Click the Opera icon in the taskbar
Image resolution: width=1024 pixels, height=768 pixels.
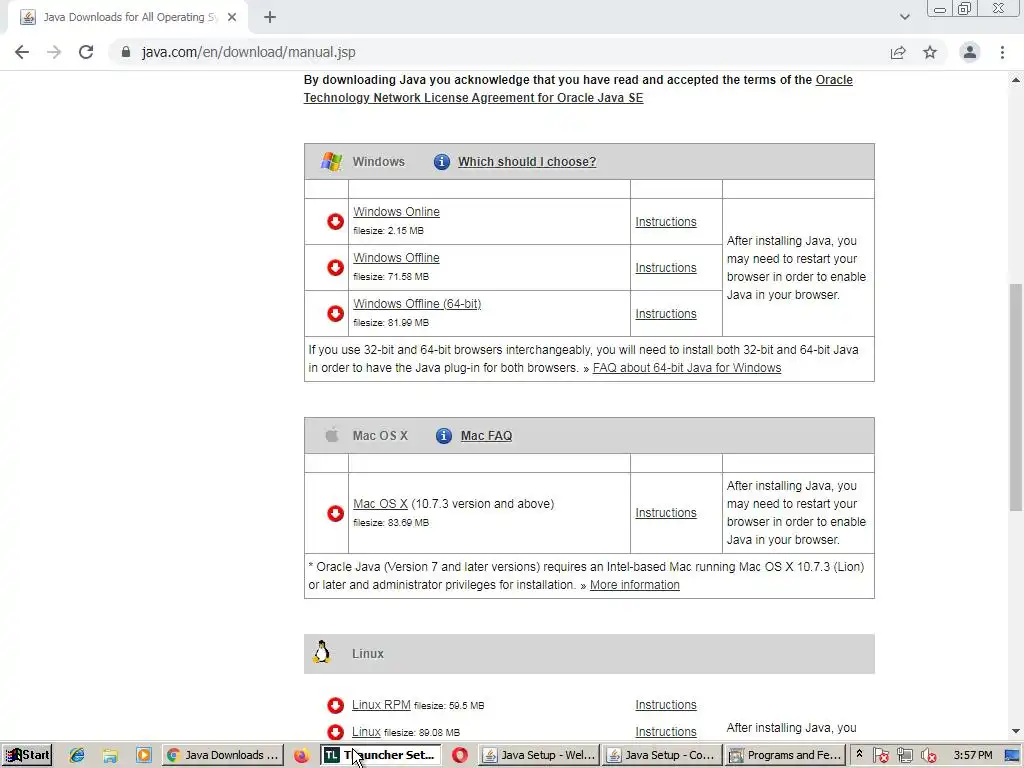point(460,755)
